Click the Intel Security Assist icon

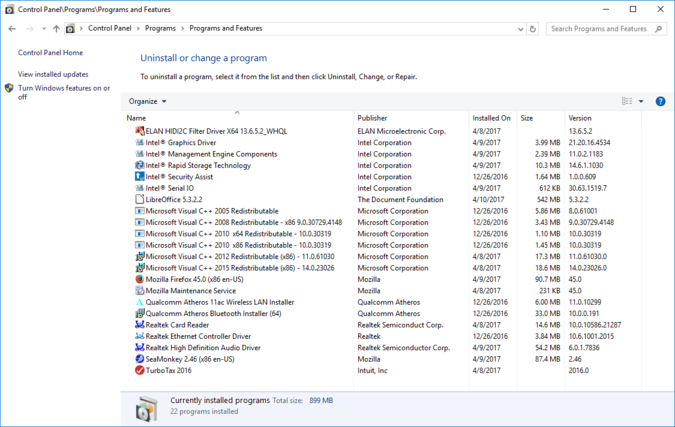click(139, 176)
